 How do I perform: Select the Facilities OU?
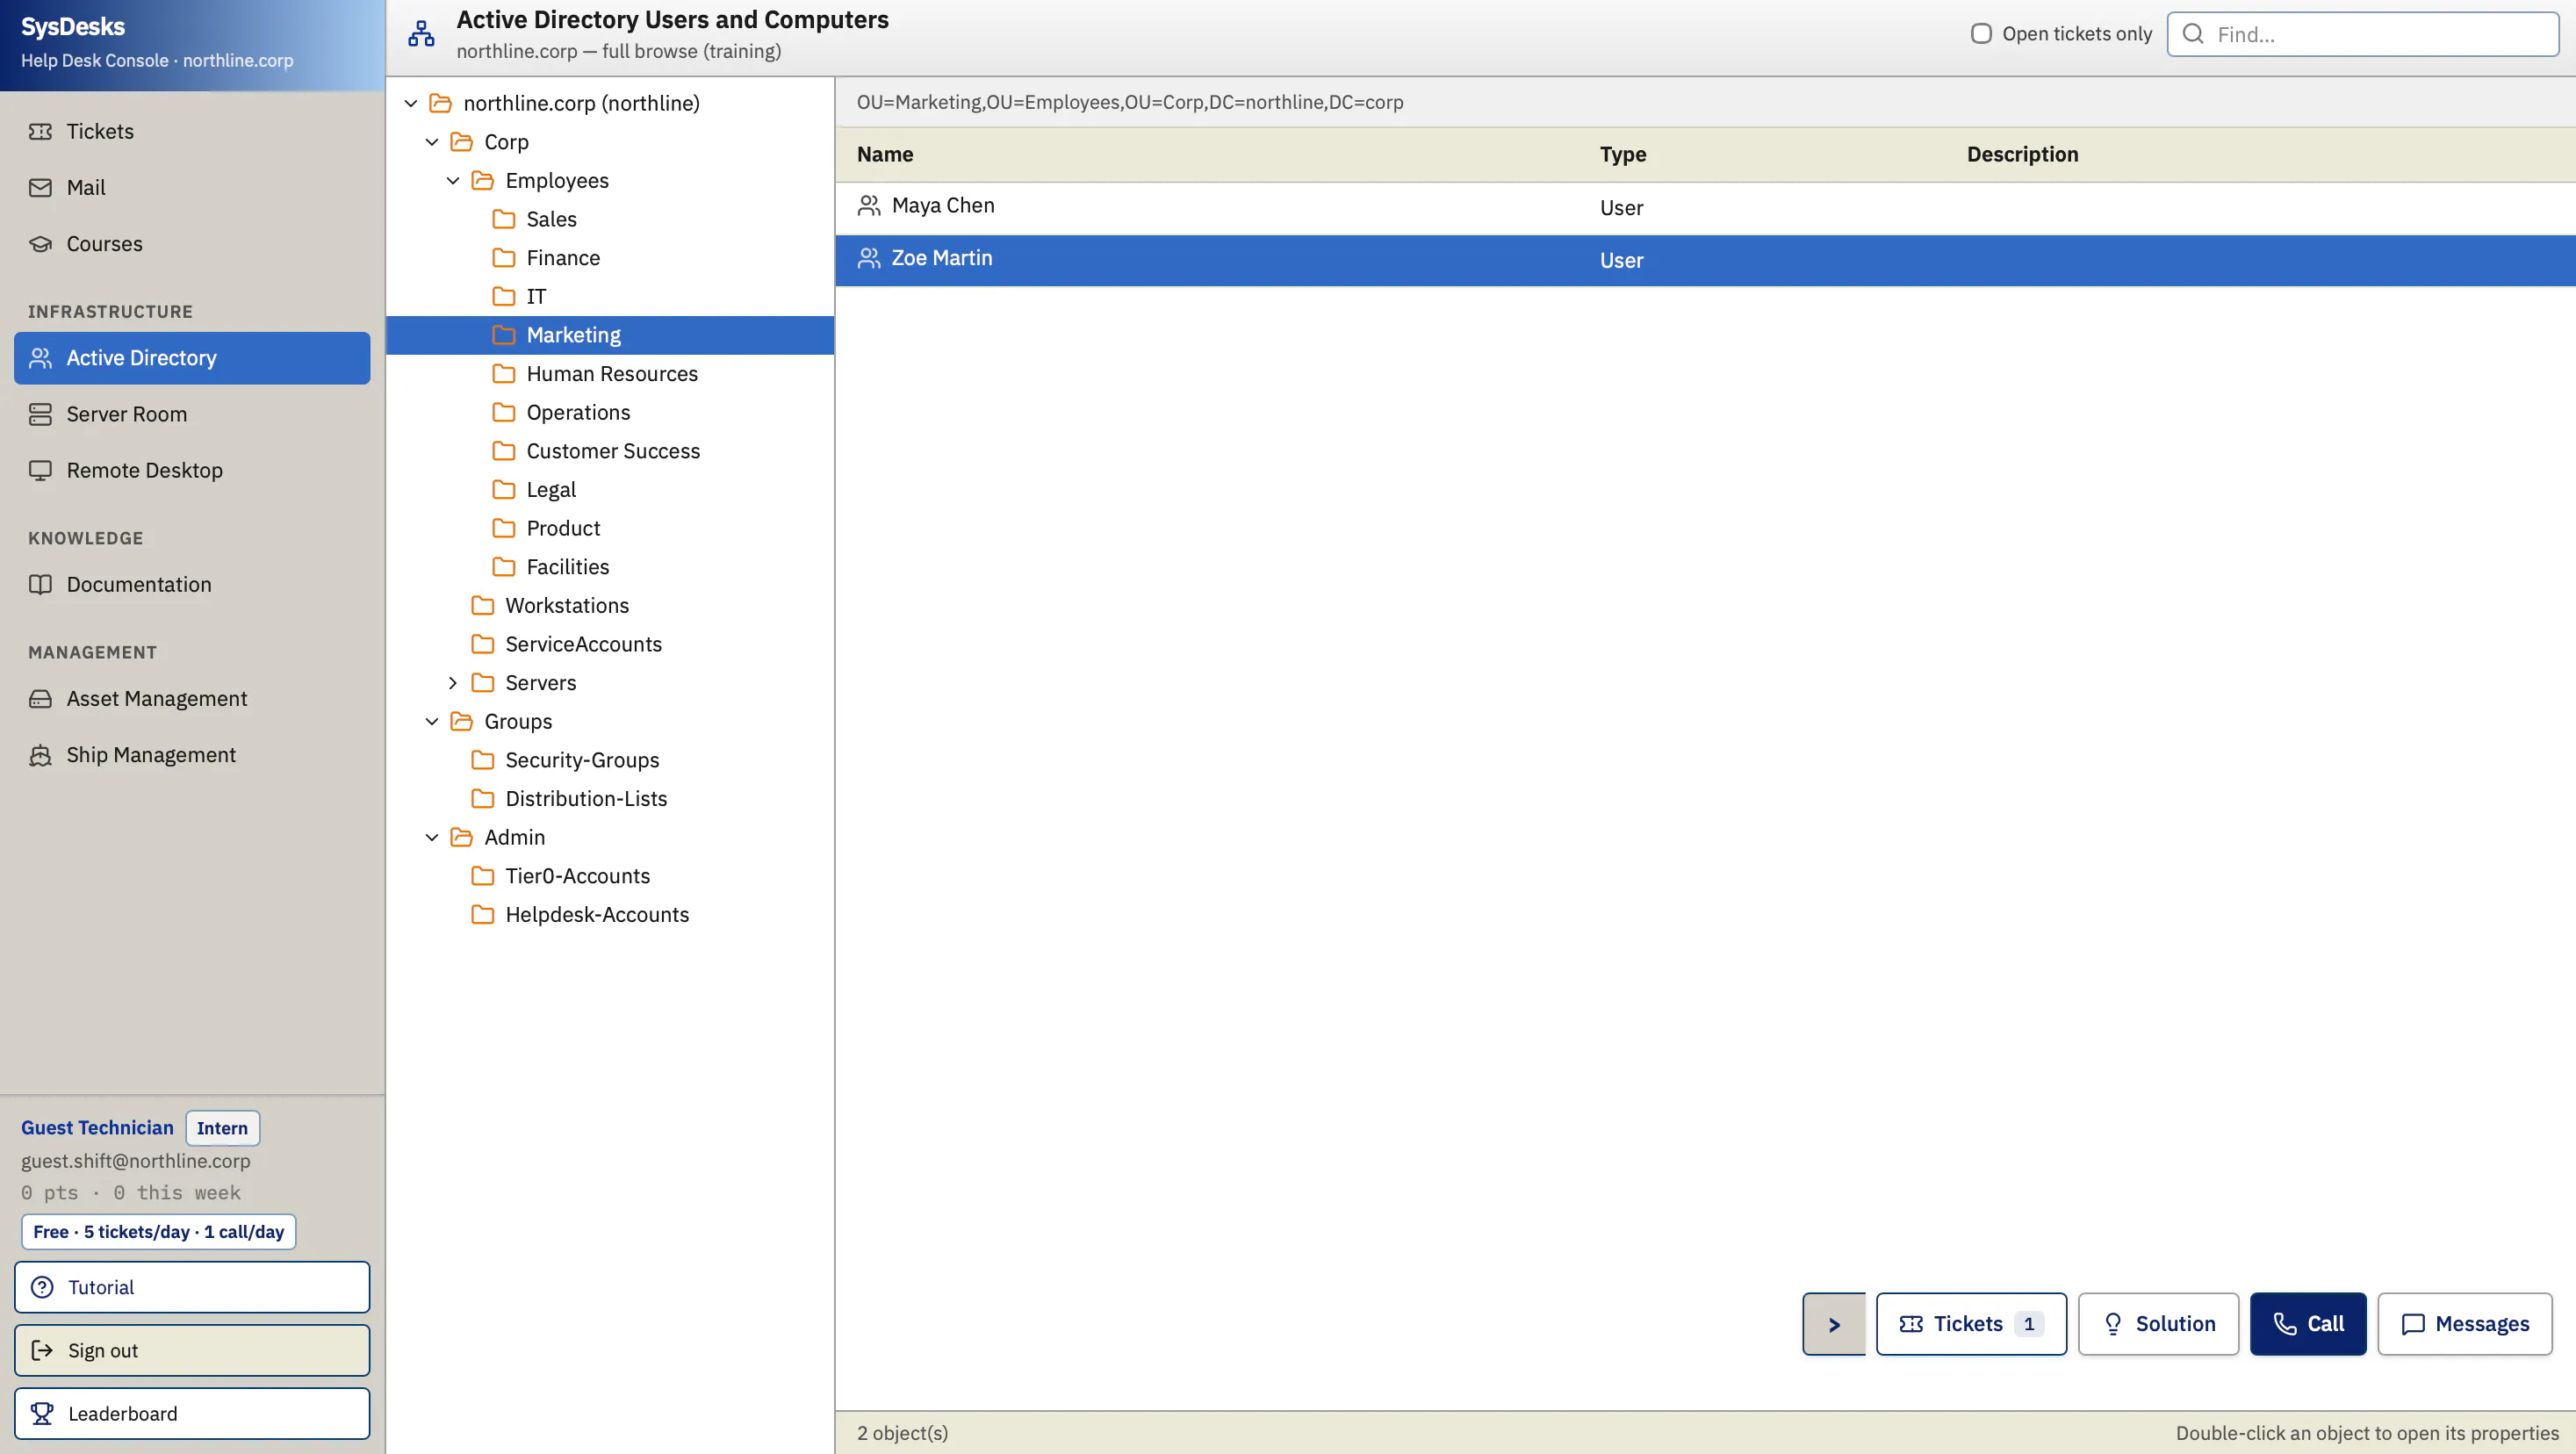coord(610,567)
